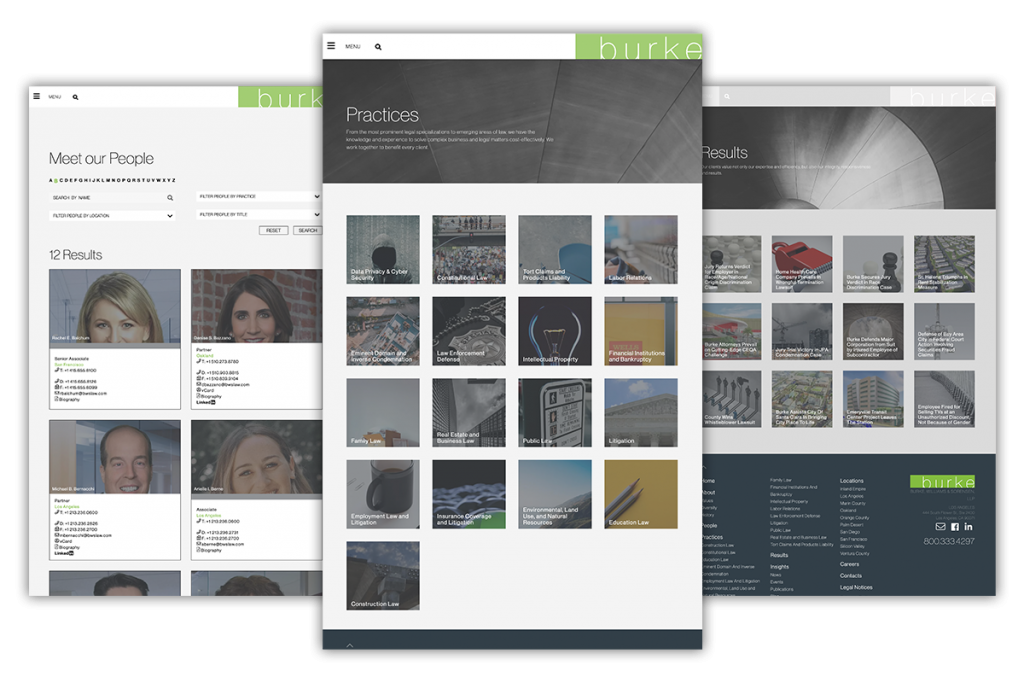Open the Filter People by Title dropdown

258,215
